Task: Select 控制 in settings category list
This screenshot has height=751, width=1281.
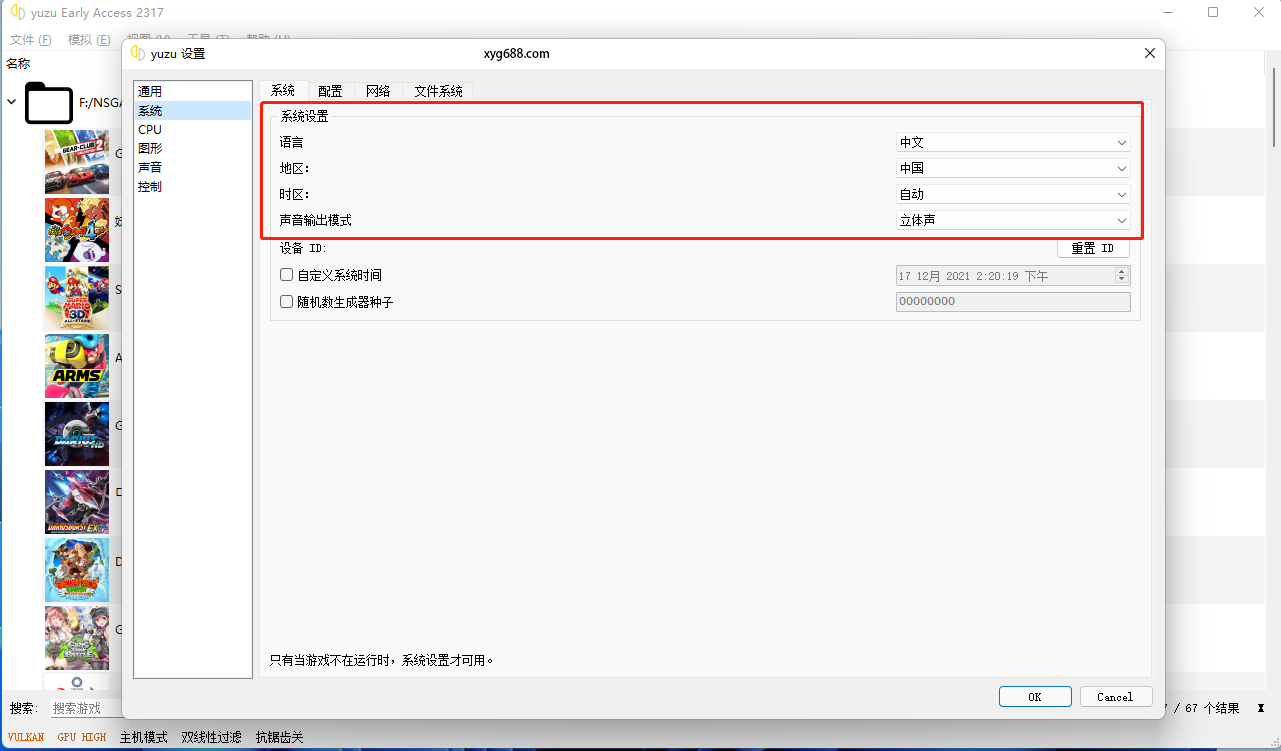Action: coord(193,187)
